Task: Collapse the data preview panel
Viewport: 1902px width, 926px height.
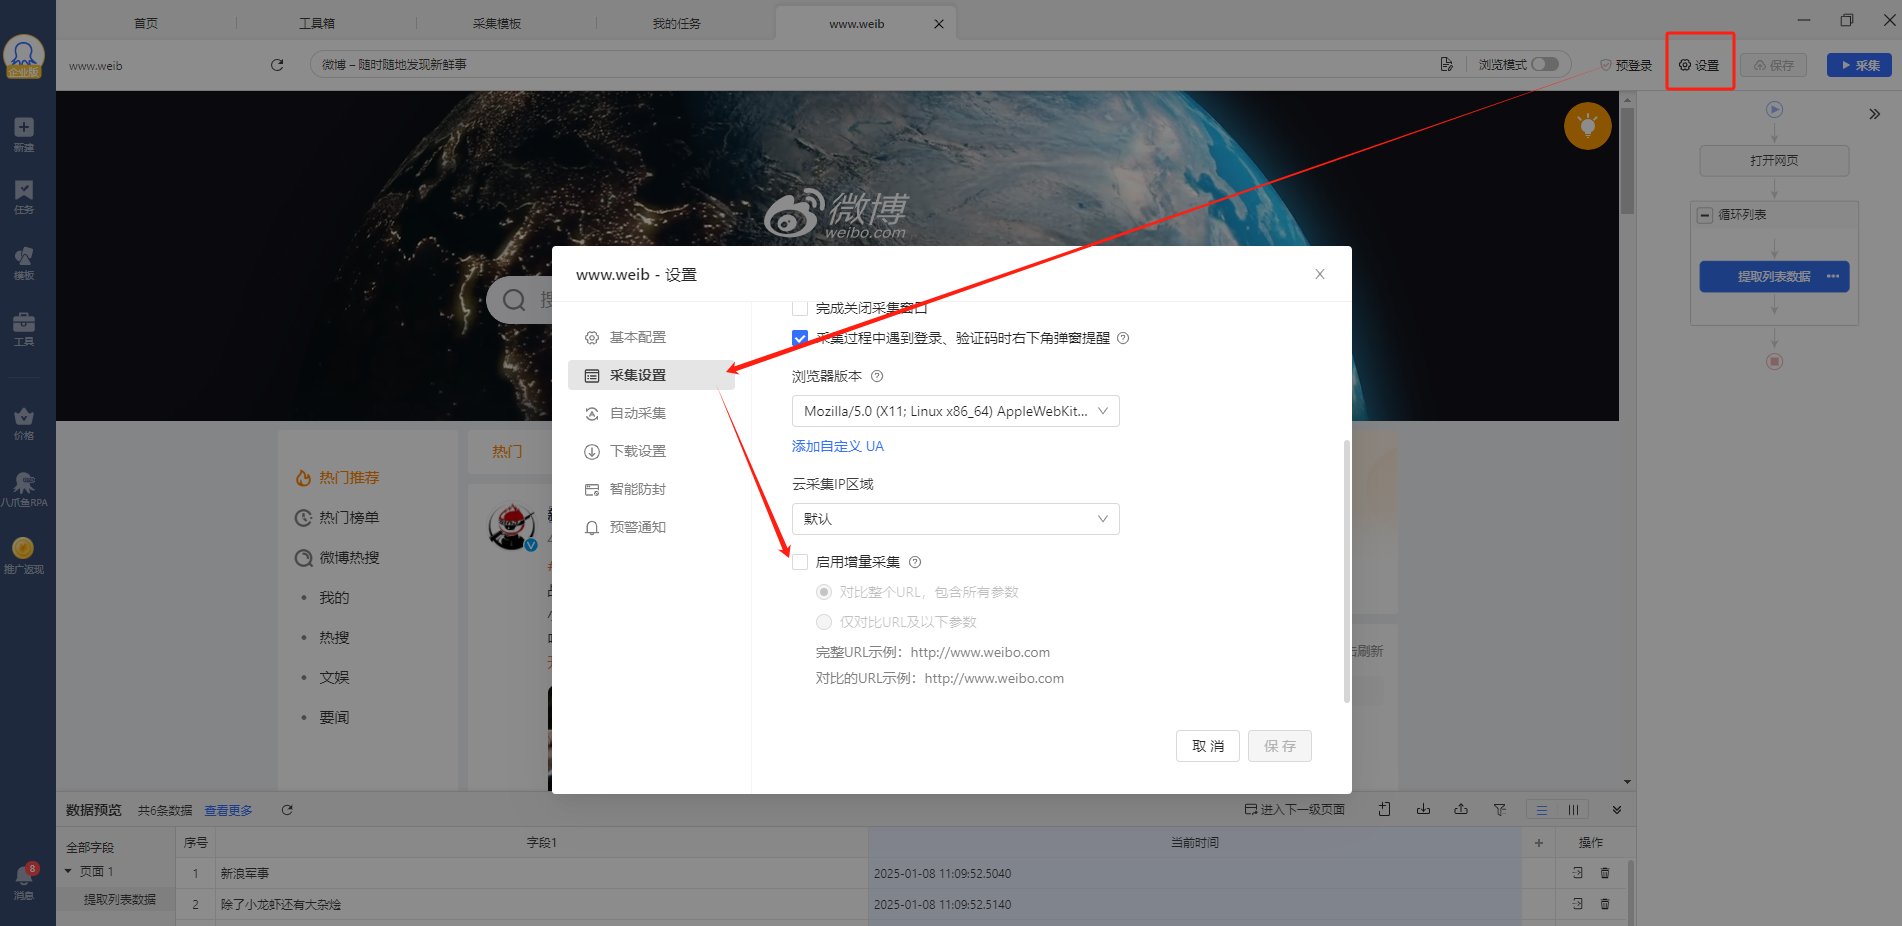Action: click(x=1617, y=810)
